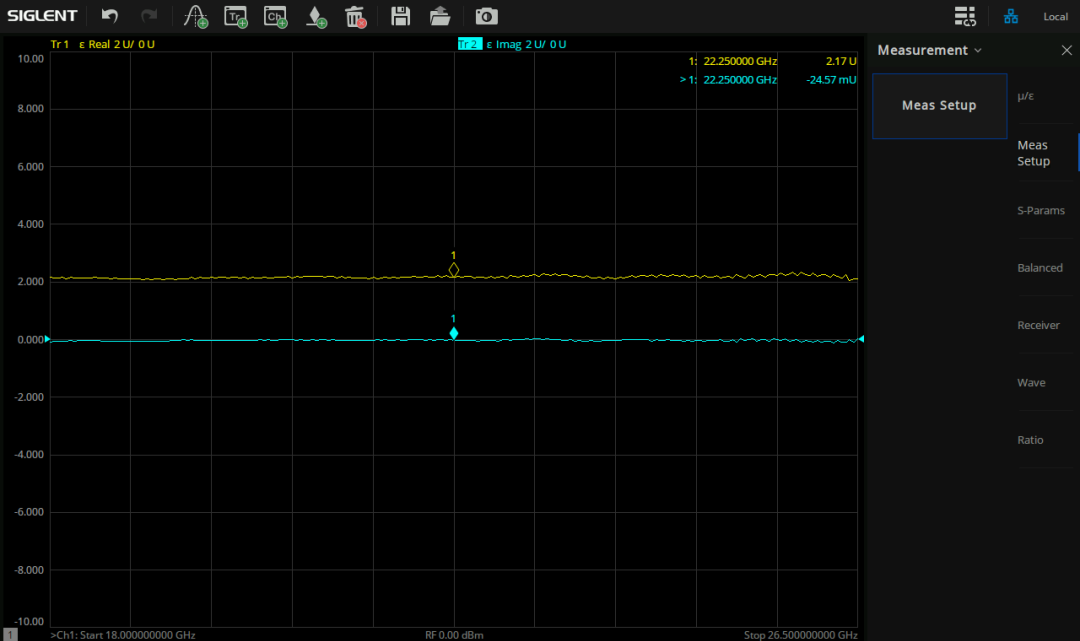This screenshot has height=641, width=1080.
Task: Open the recall file folder icon
Action: pos(439,16)
